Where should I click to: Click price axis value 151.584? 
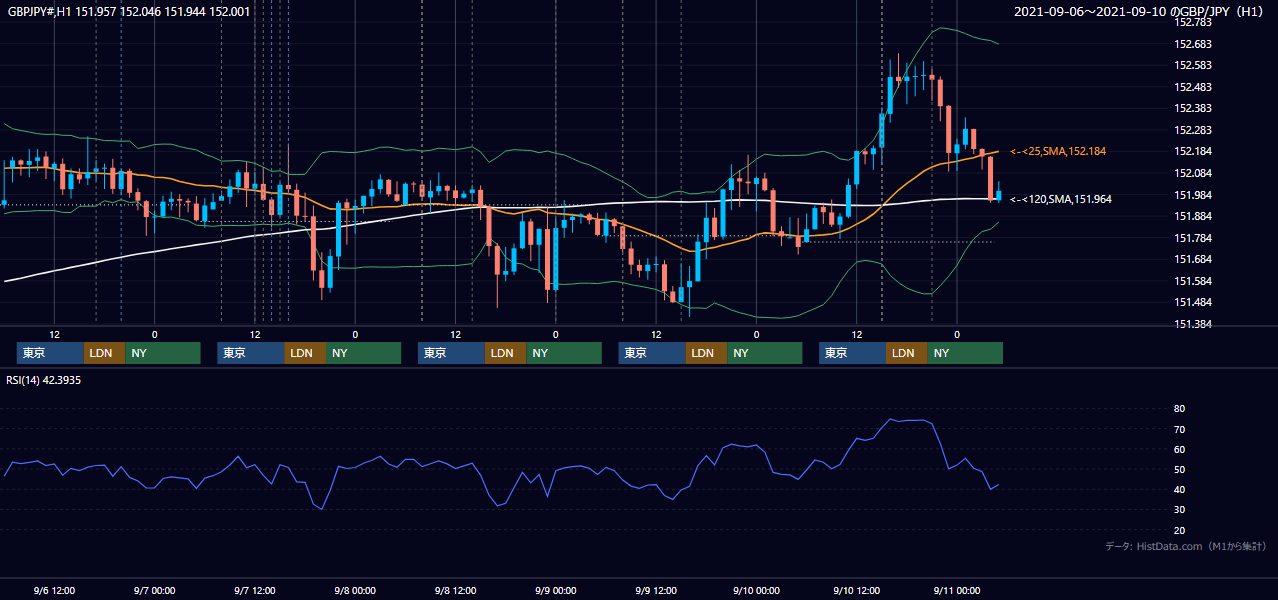pos(1192,281)
